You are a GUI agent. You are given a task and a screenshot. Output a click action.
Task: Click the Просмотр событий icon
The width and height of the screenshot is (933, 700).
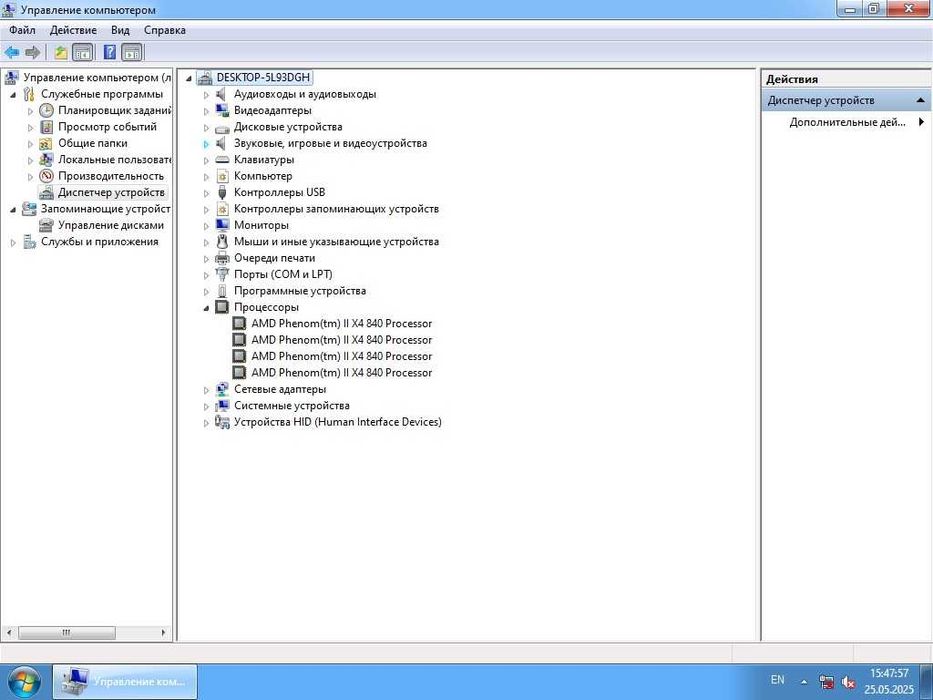46,127
